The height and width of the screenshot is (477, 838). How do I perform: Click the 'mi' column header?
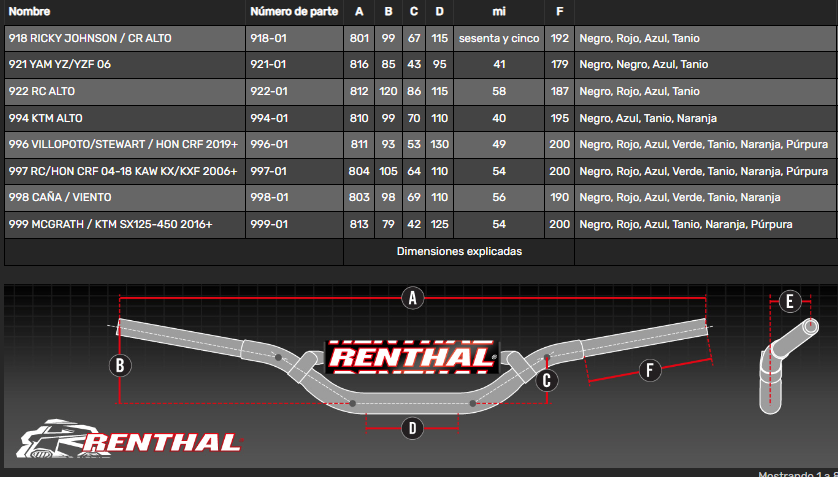(x=499, y=11)
